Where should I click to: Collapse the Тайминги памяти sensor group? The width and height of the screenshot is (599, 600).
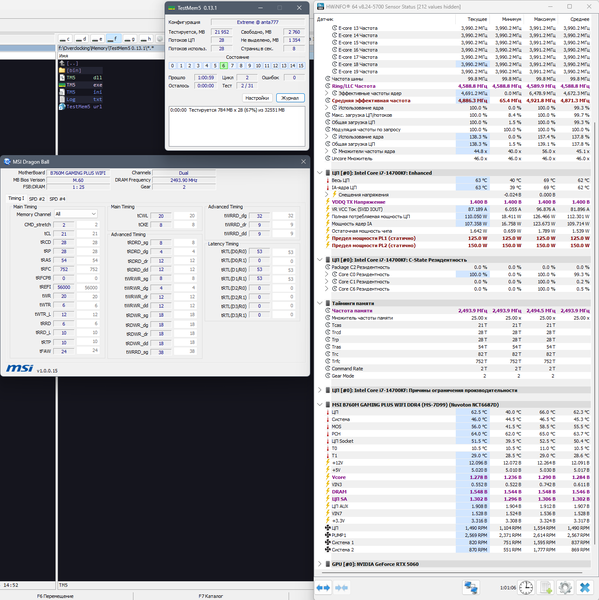tap(320, 303)
